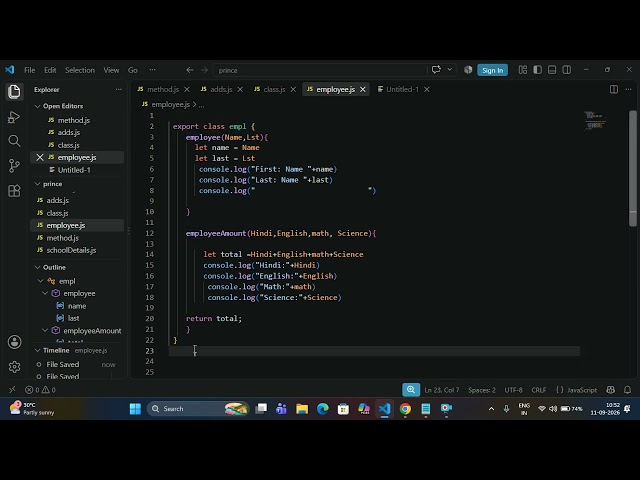Collapse the employeeAmount outline node
This screenshot has height=480, width=640.
45,331
